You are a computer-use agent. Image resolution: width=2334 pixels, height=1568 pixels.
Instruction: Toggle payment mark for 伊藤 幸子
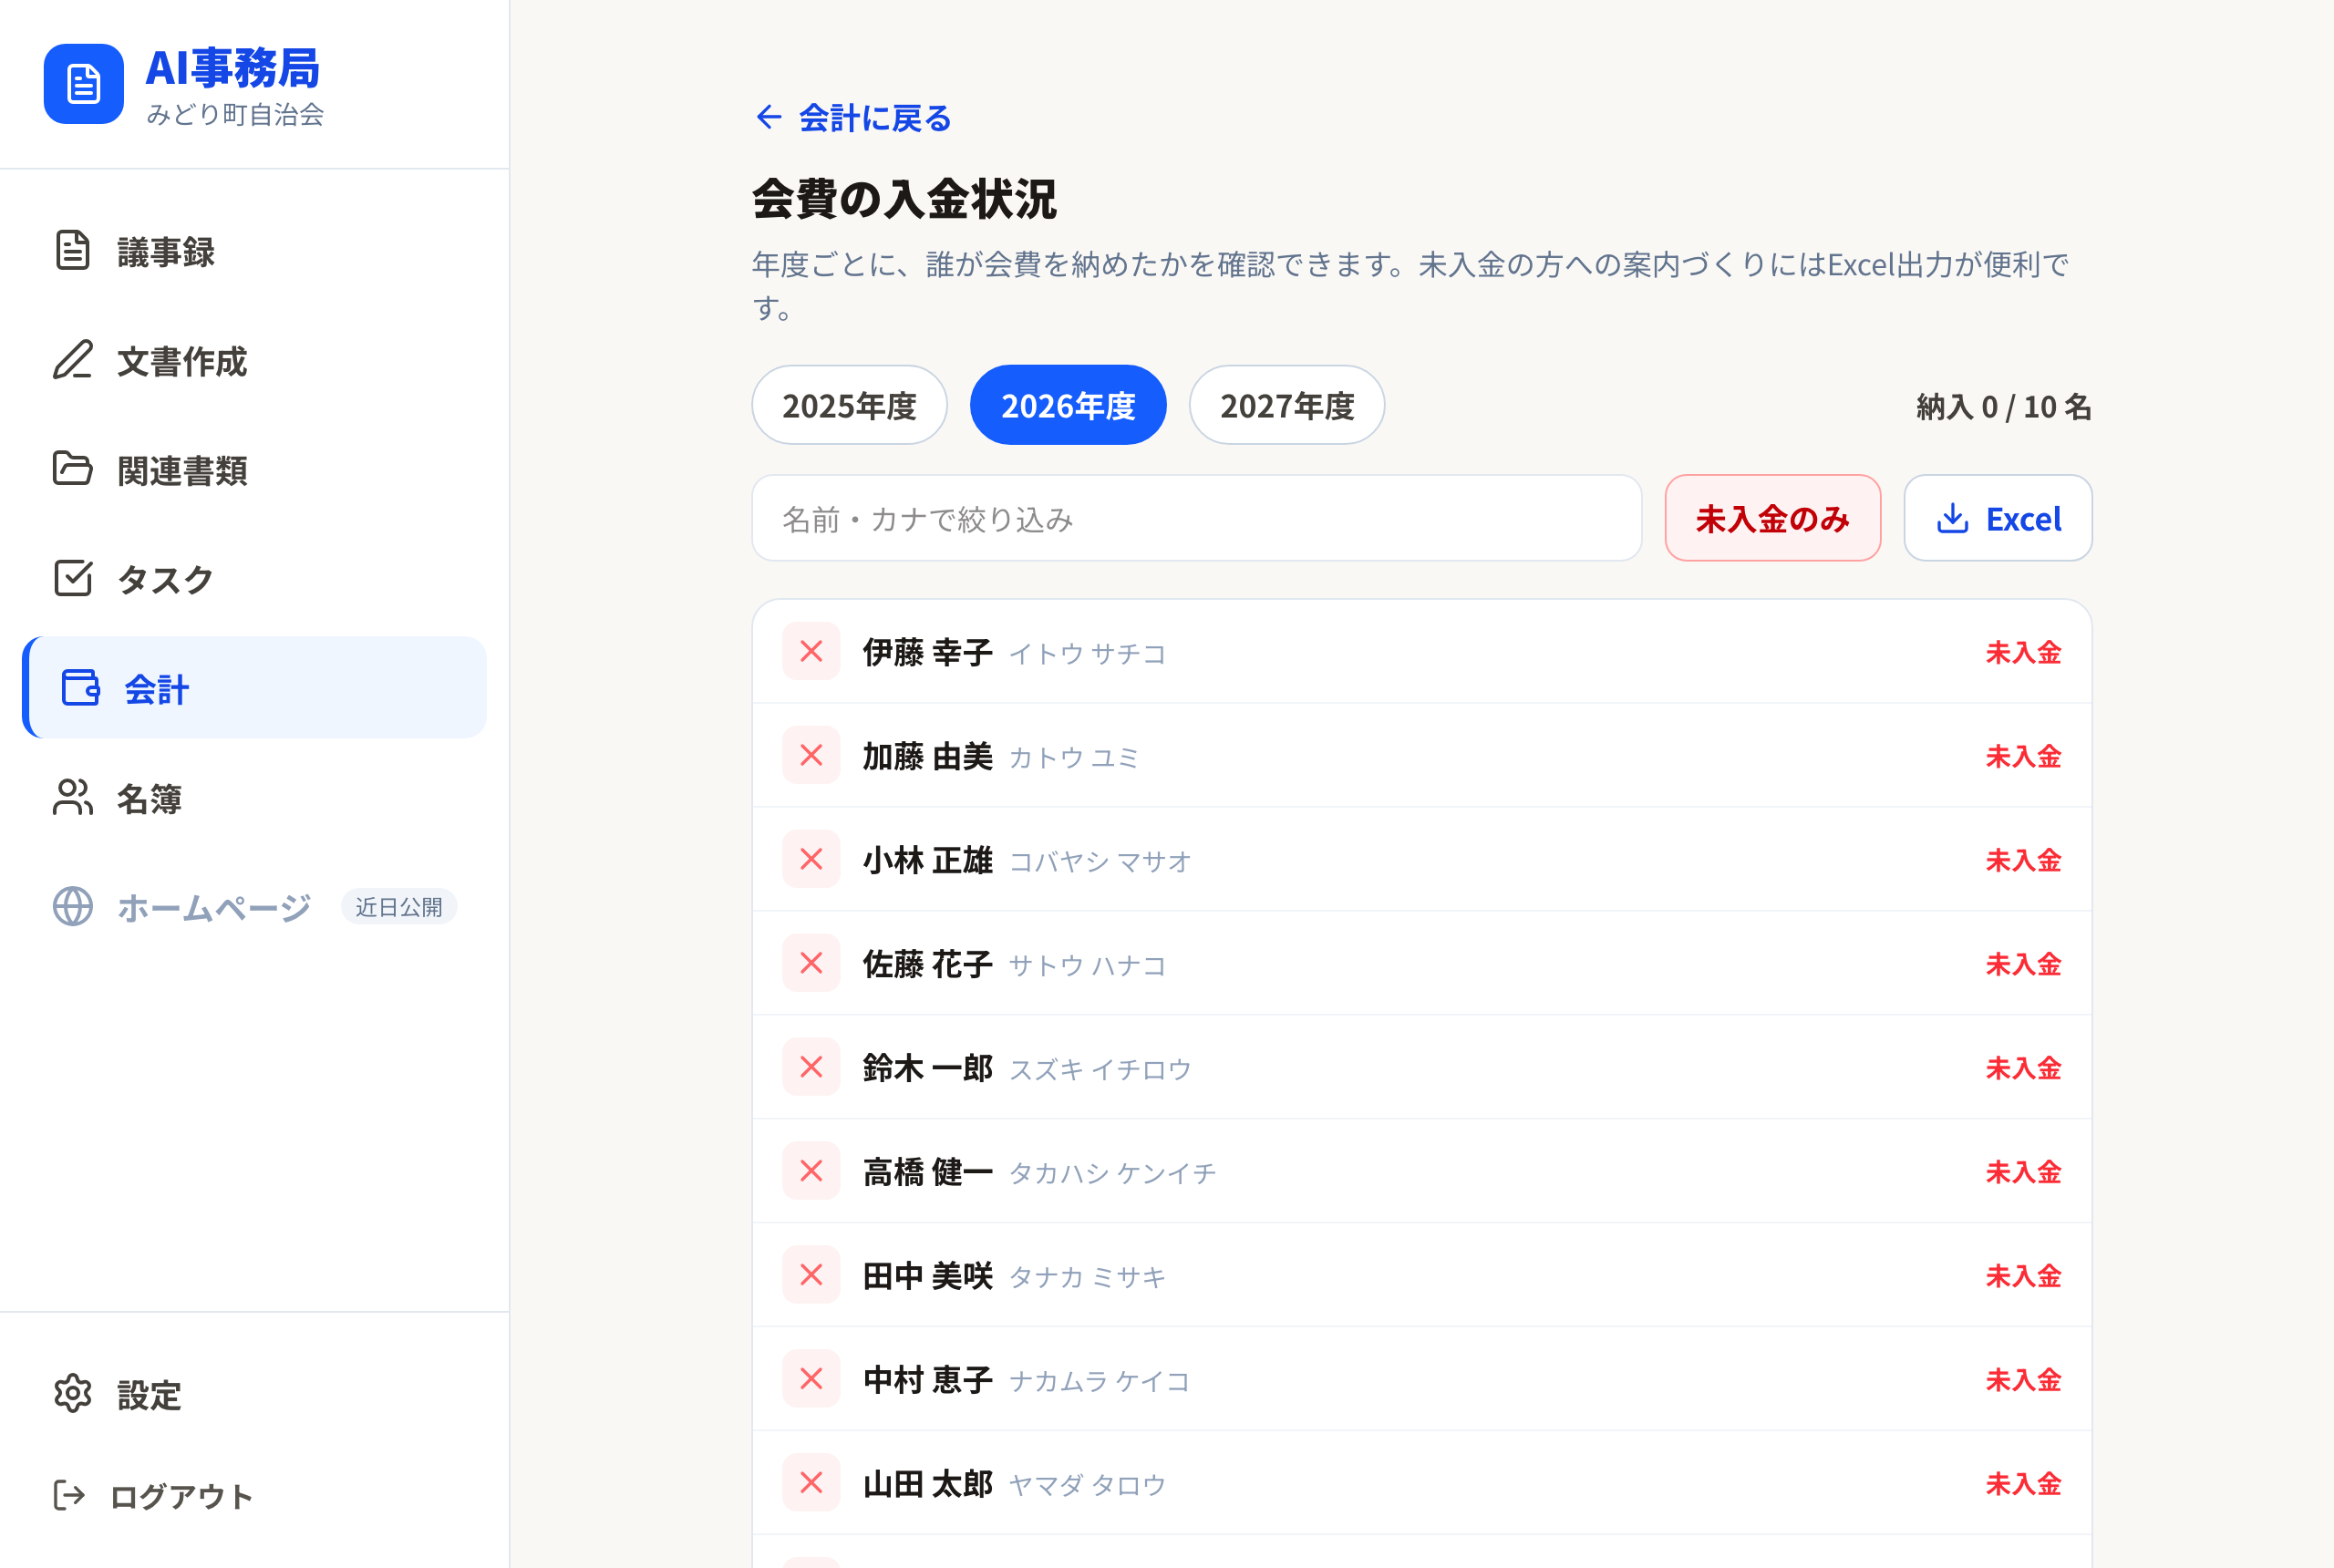(811, 652)
